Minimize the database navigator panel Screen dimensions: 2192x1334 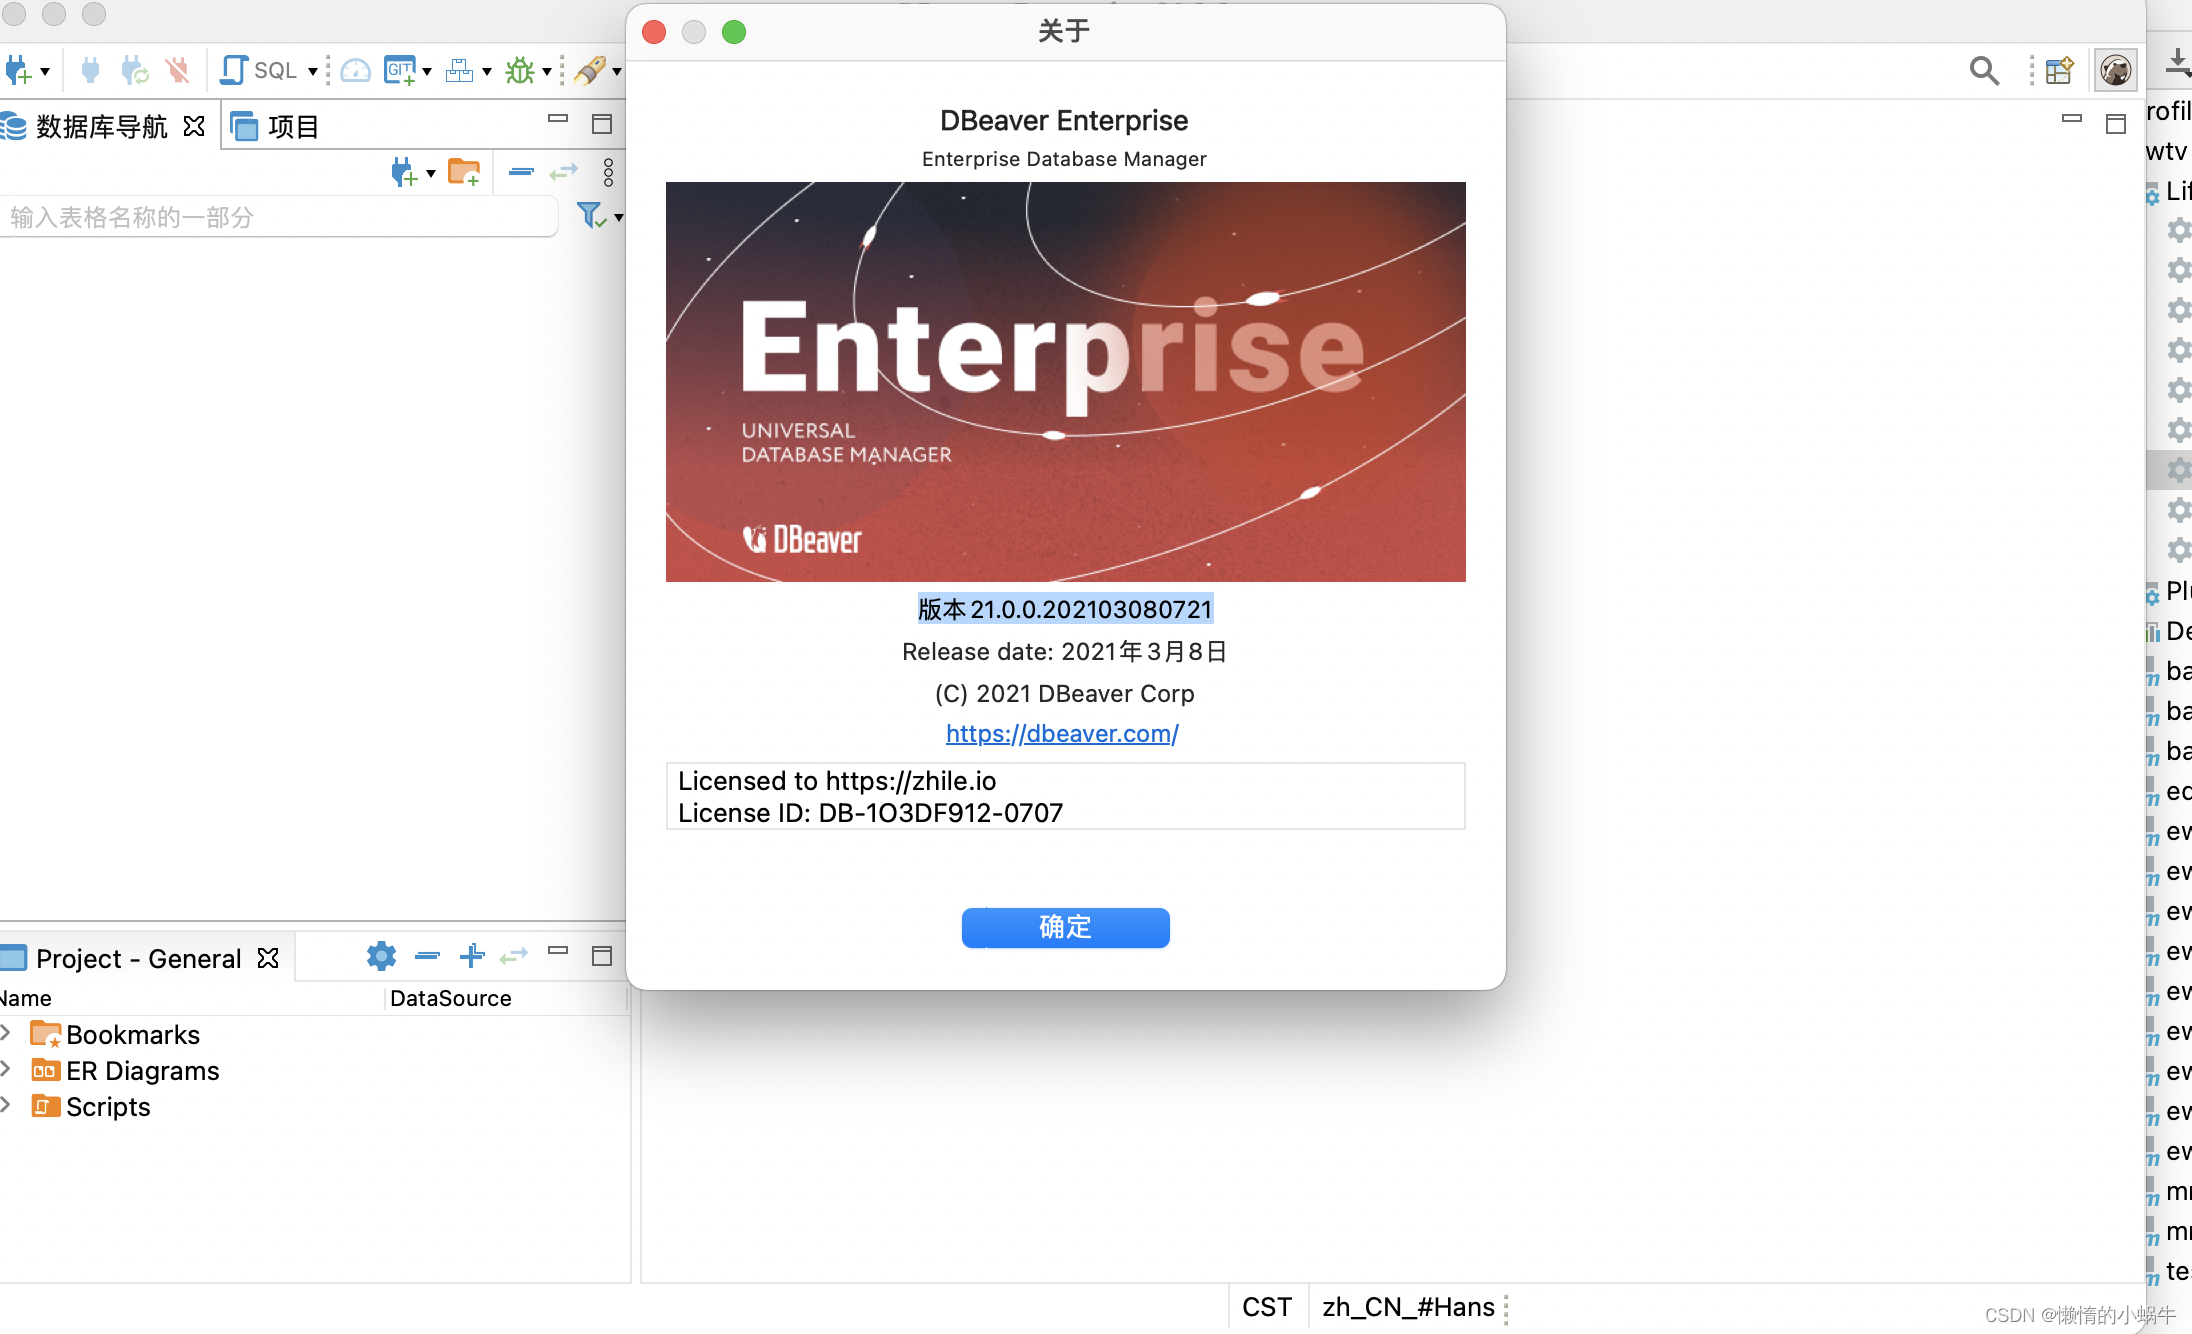tap(558, 119)
